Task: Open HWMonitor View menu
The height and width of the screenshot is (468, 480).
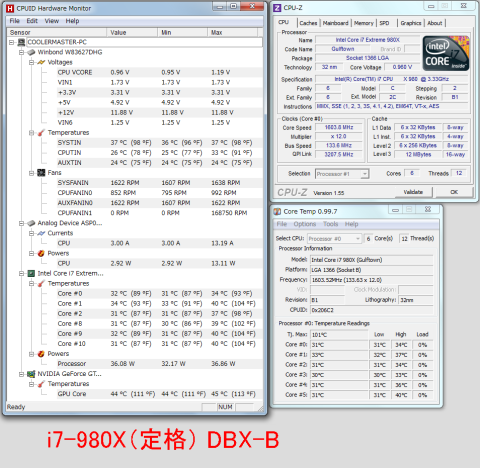Action: click(52, 21)
